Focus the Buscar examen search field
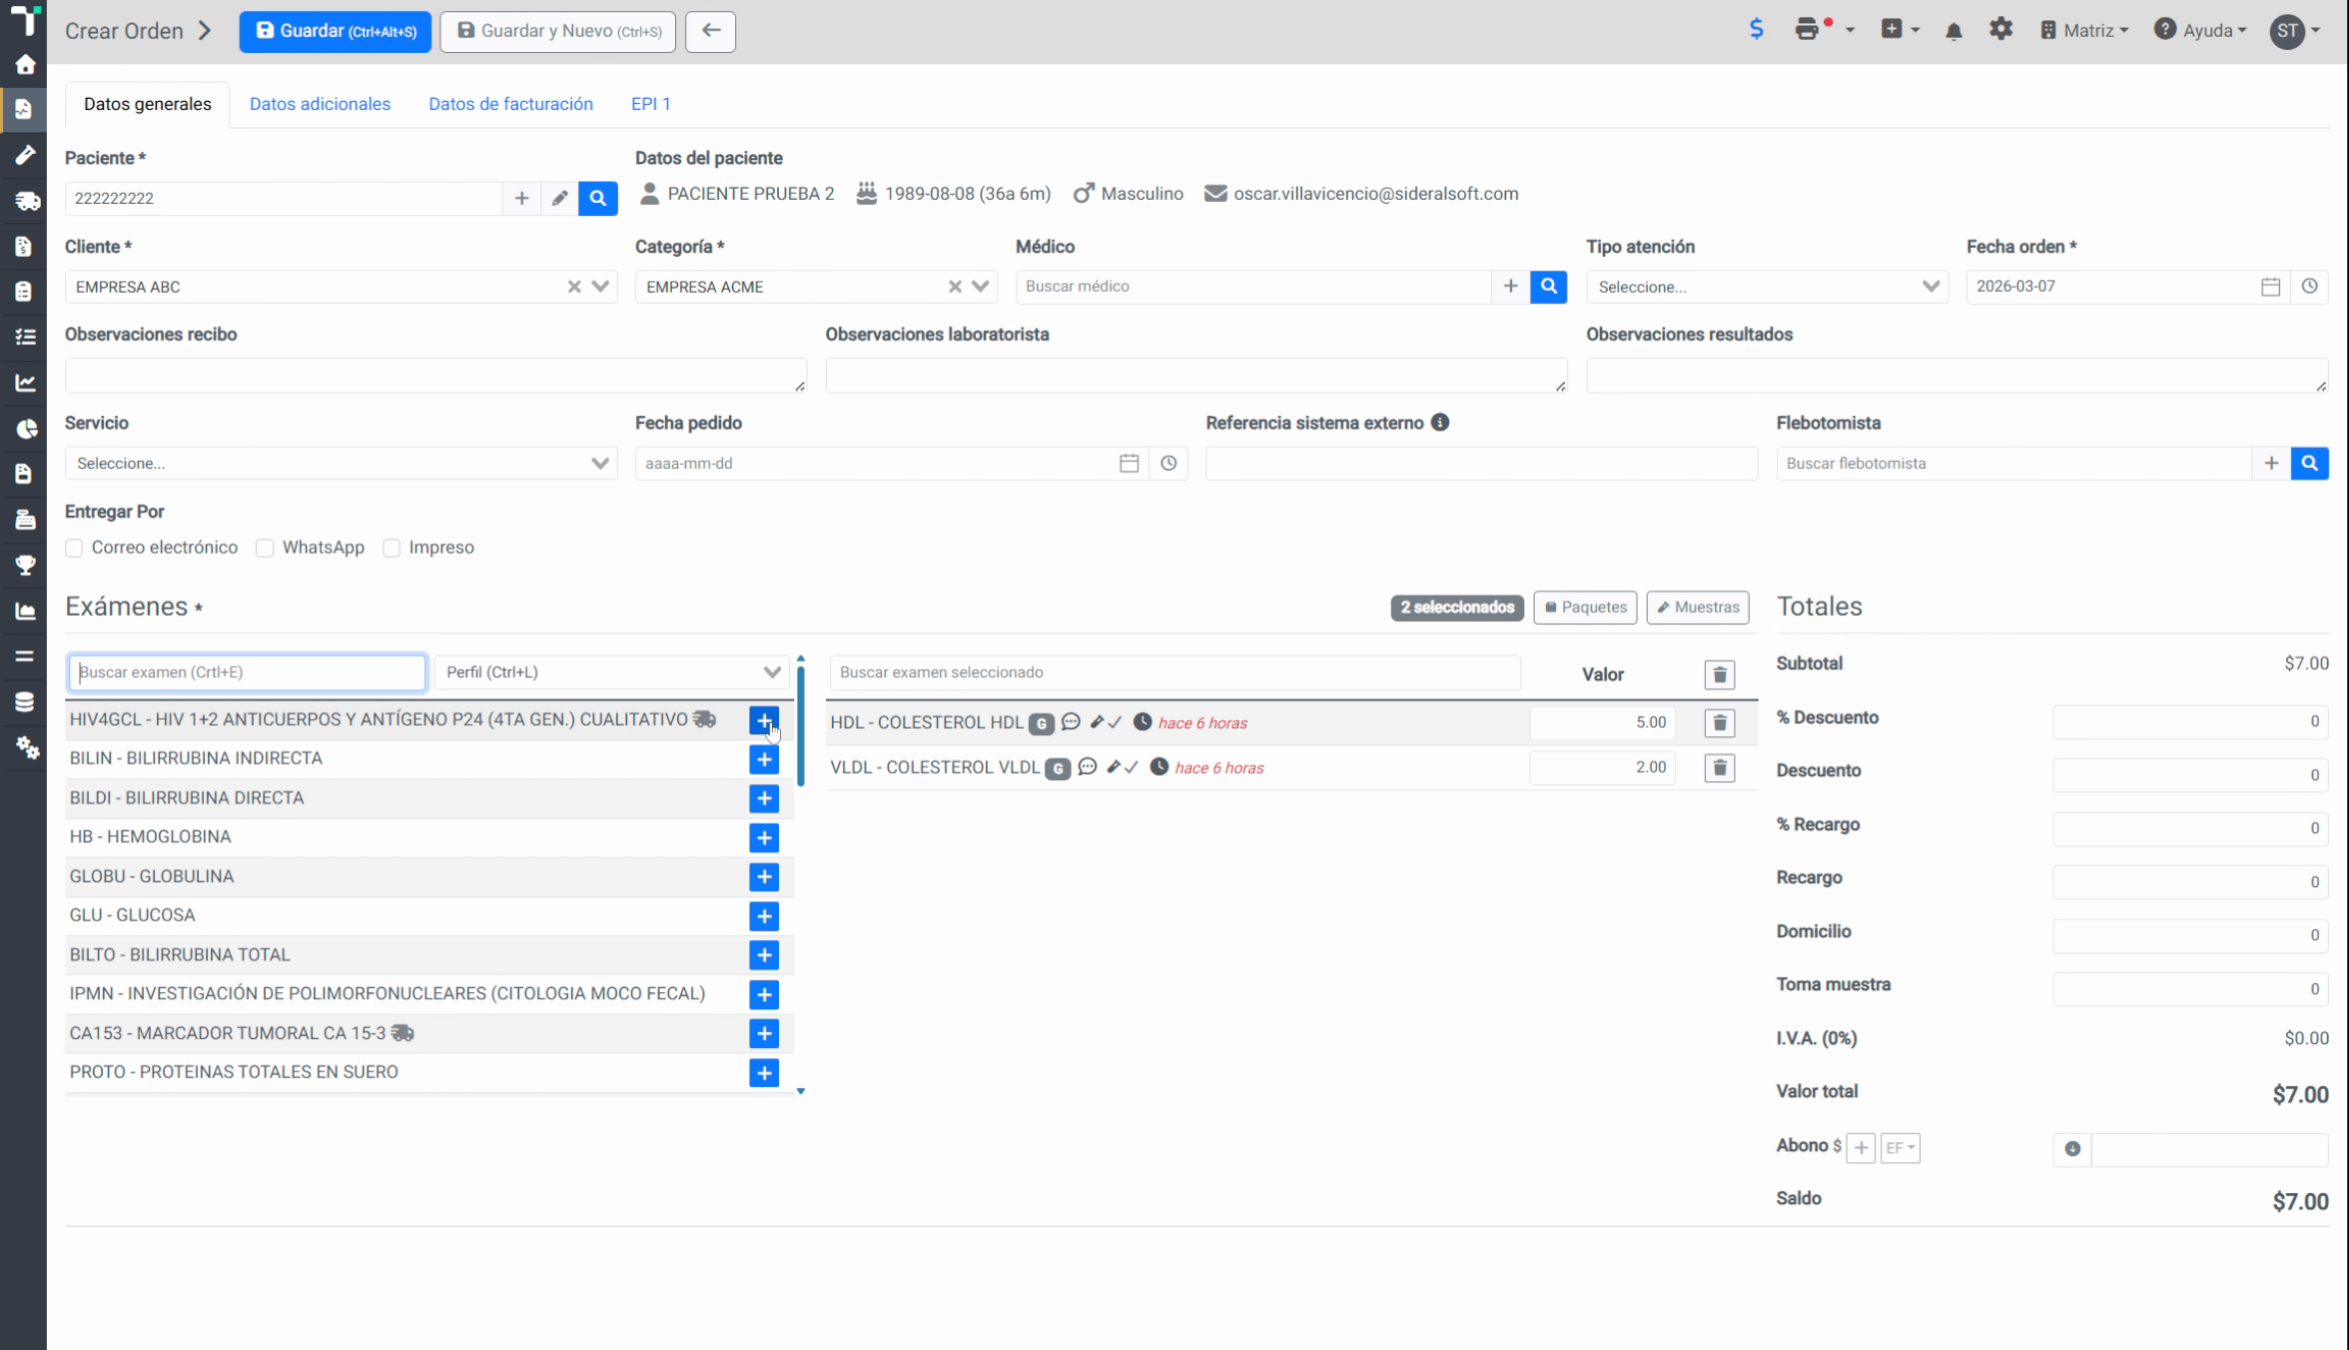 point(247,672)
